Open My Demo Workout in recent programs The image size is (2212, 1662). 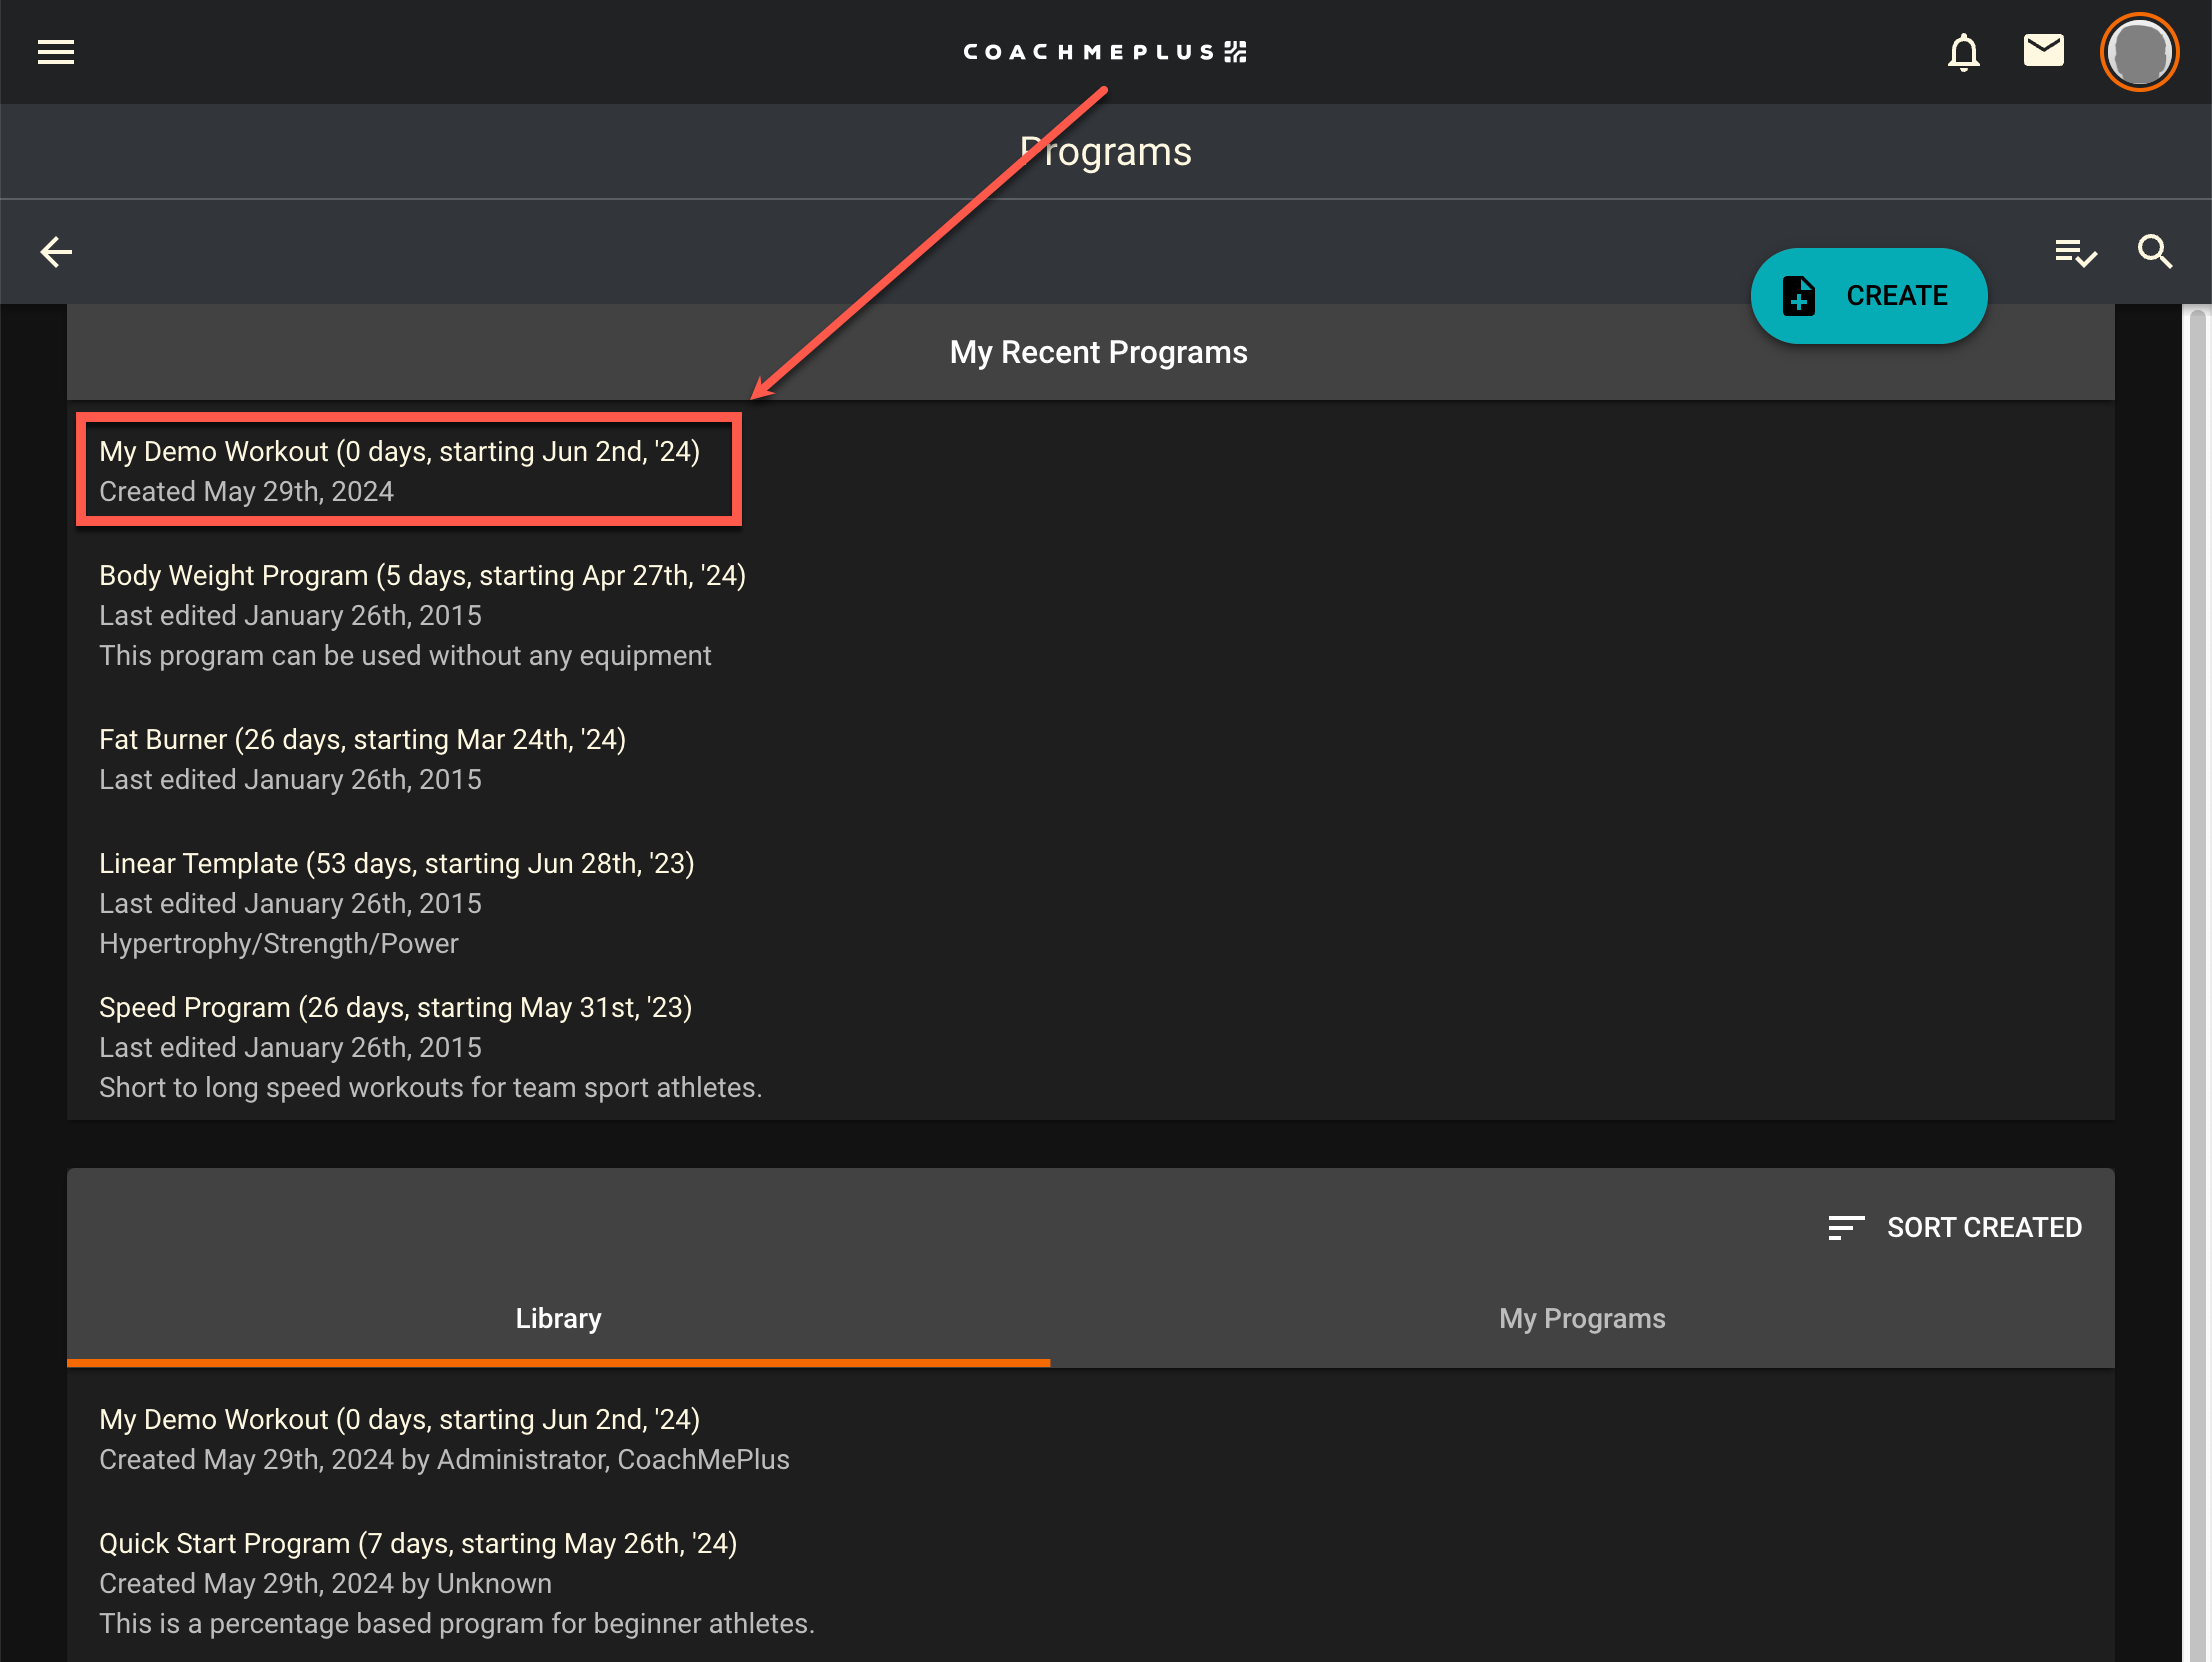click(400, 470)
